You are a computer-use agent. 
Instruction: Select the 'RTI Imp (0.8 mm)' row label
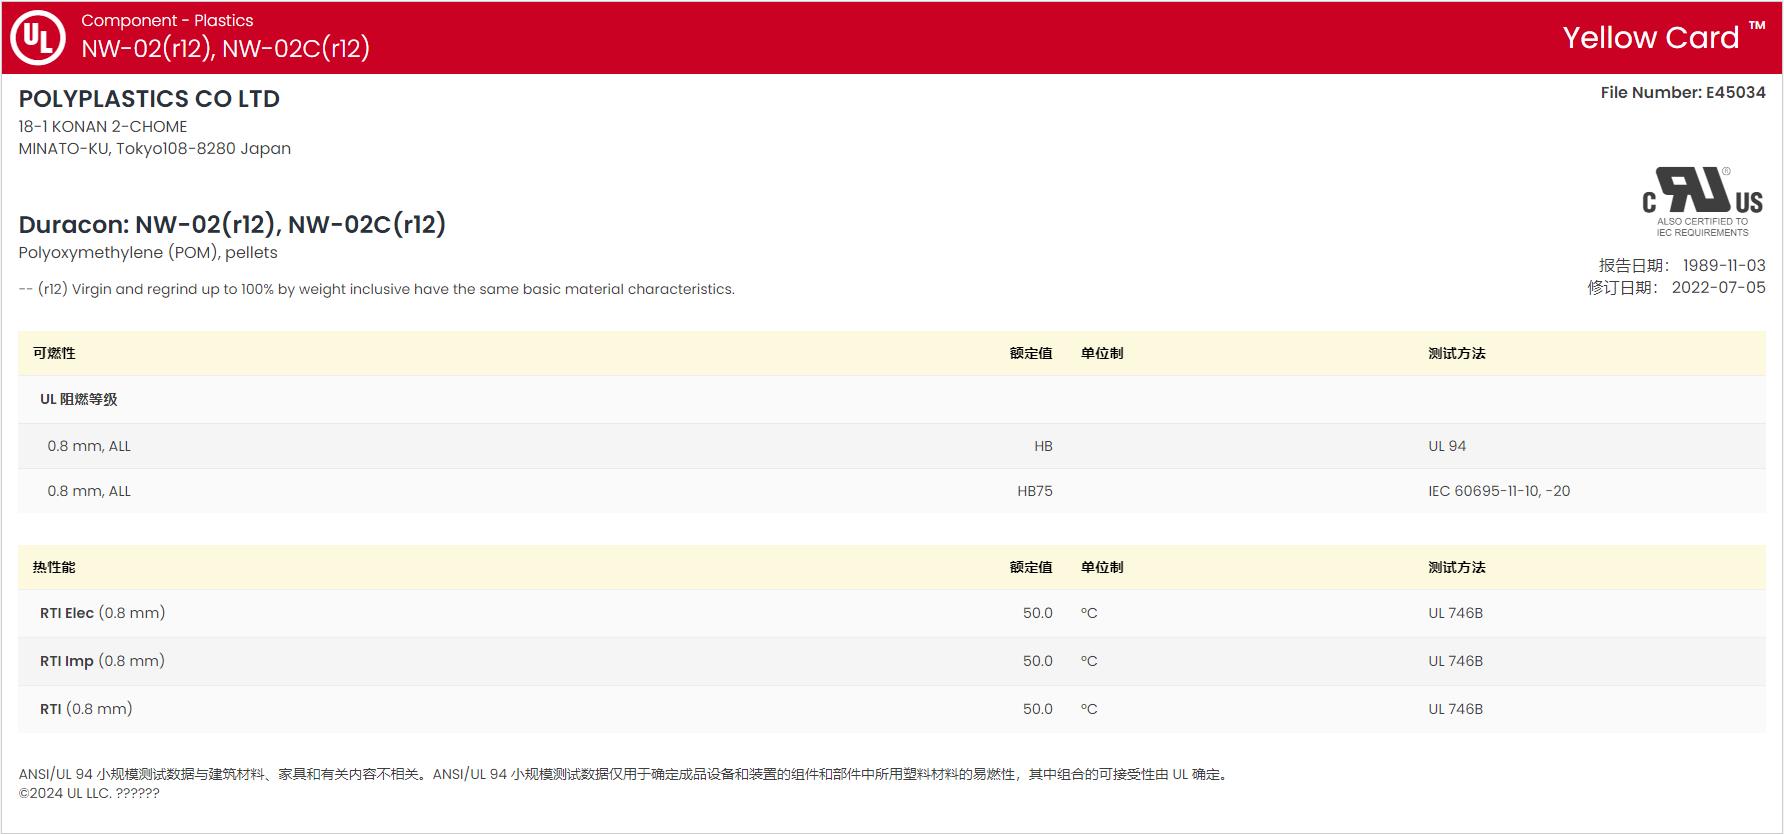click(x=103, y=661)
